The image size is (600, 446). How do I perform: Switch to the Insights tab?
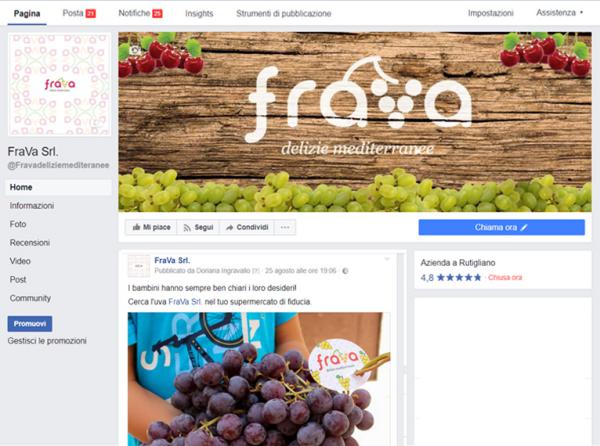coord(199,13)
